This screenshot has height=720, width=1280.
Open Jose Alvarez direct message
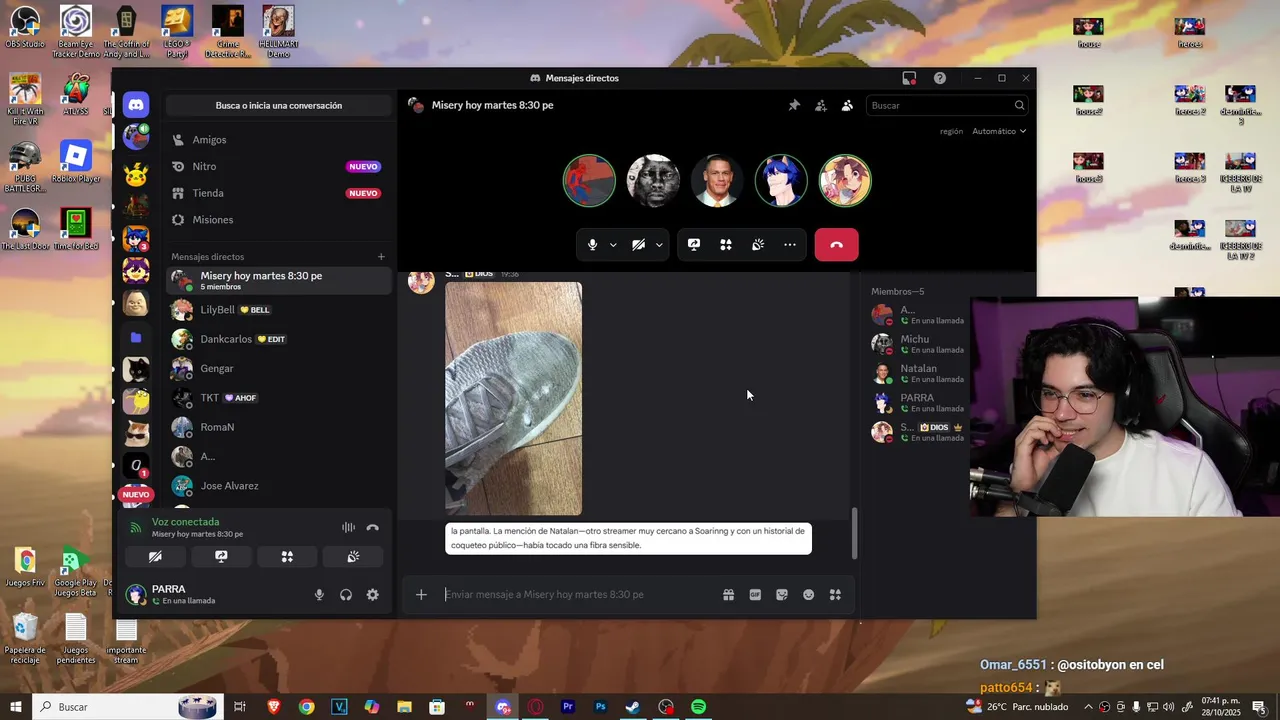[x=278, y=486]
